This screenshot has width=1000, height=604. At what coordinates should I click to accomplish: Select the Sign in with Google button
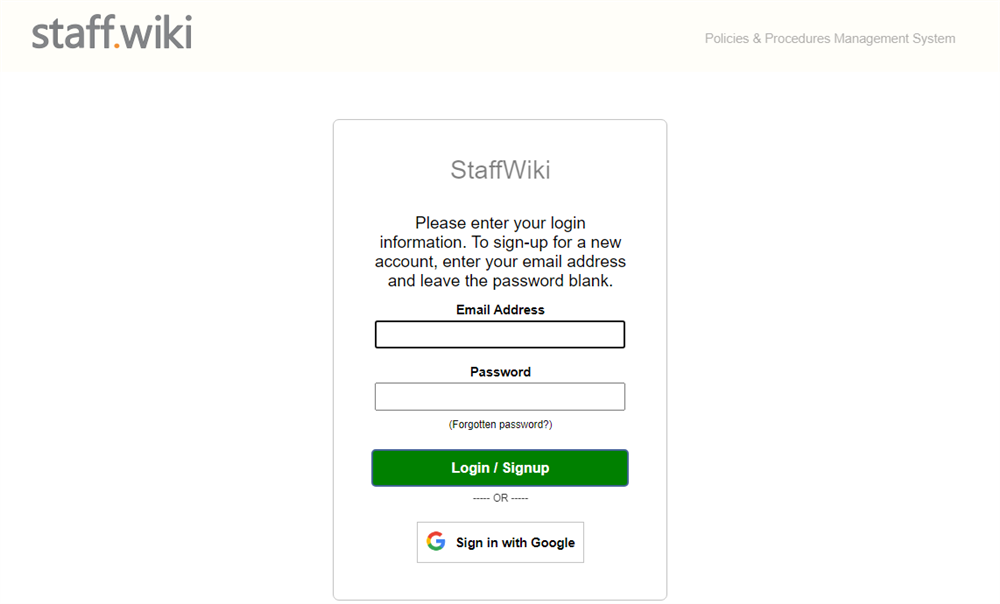coord(500,542)
